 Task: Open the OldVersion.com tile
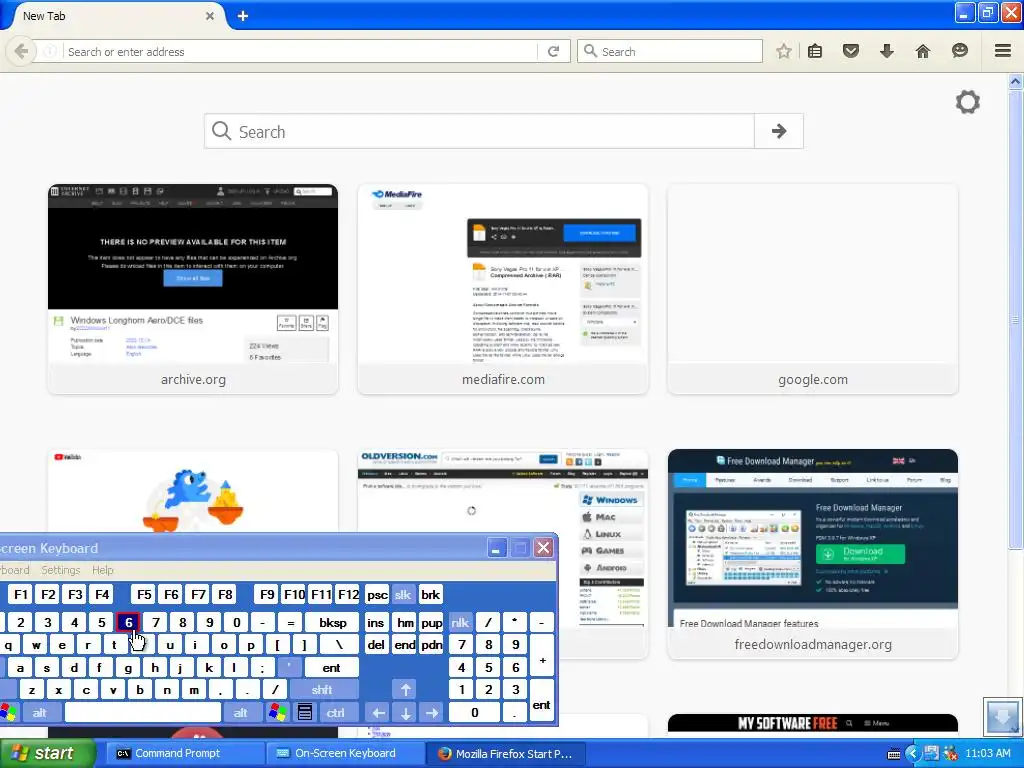601,554
